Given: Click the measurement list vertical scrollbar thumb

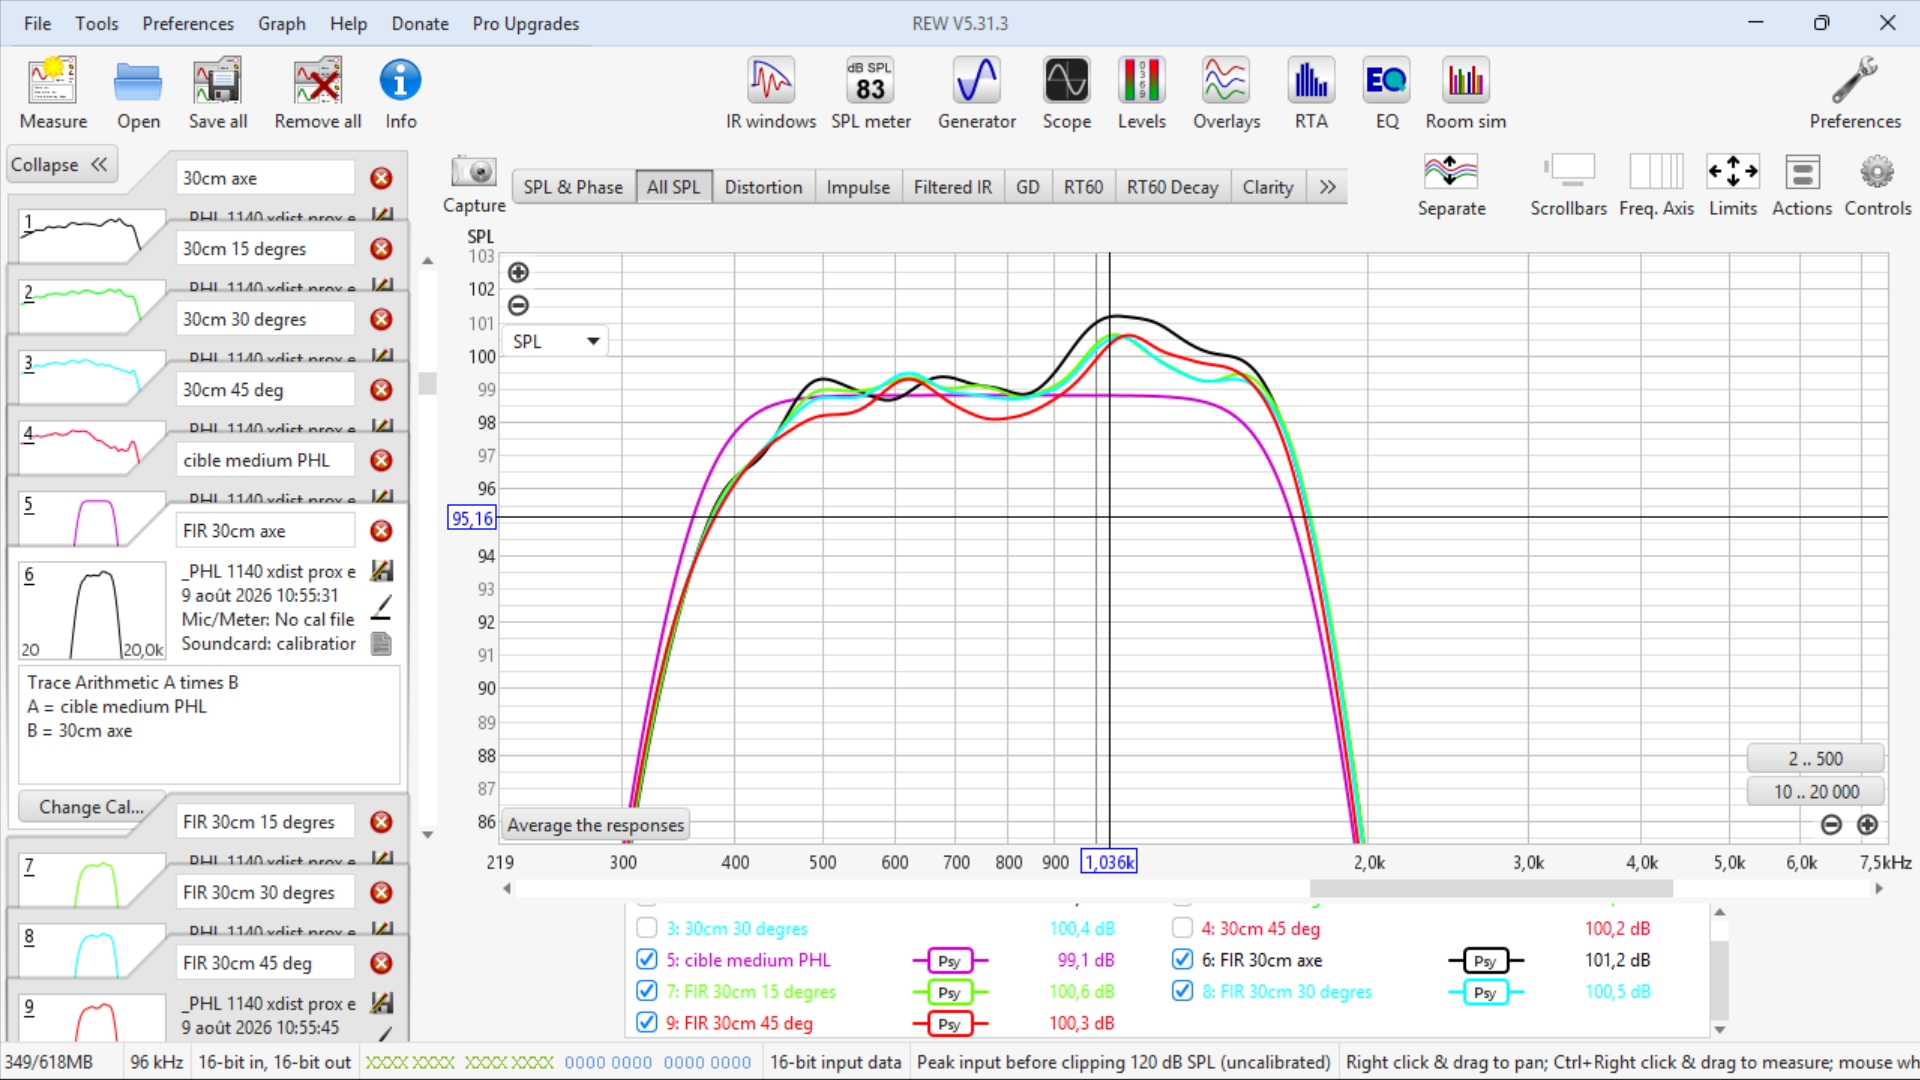Looking at the screenshot, I should 427,383.
